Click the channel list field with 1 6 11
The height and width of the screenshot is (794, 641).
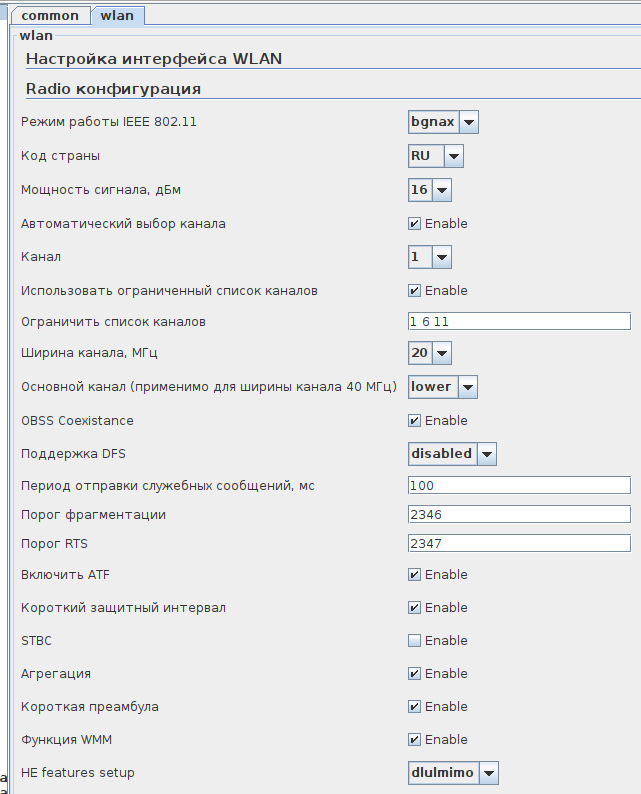coord(519,321)
